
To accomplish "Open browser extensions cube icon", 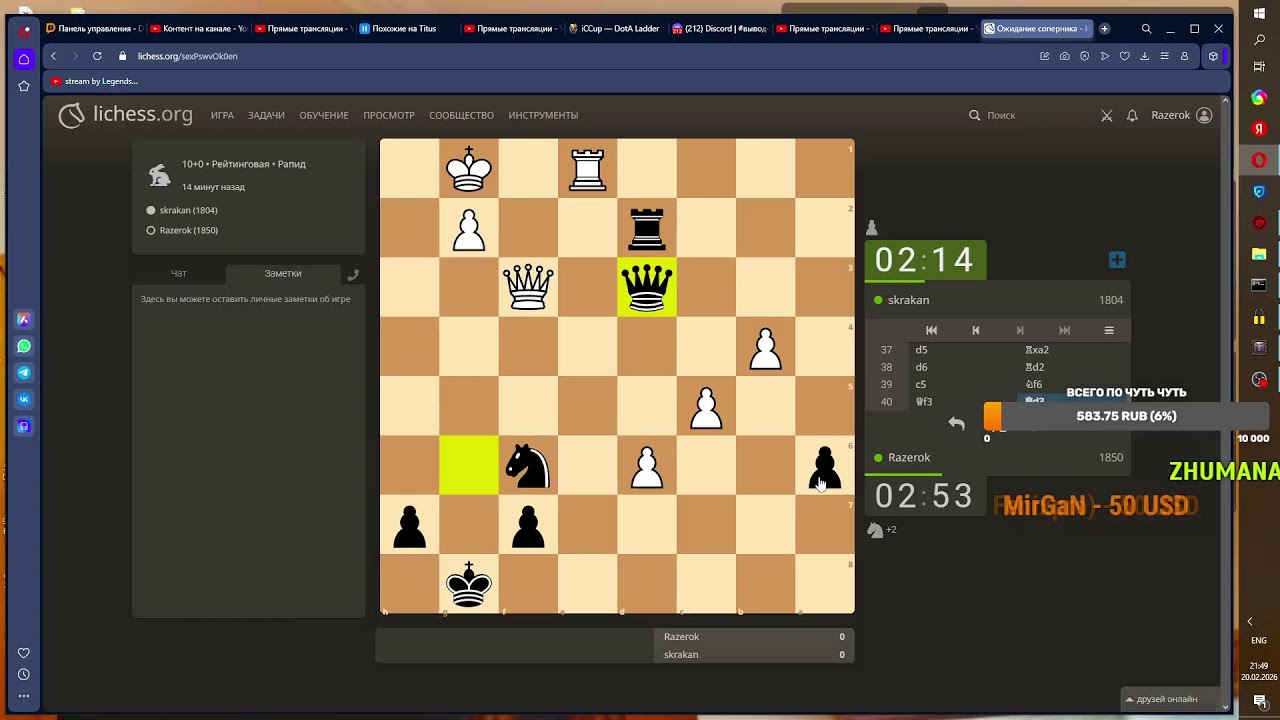I will click(x=1213, y=56).
